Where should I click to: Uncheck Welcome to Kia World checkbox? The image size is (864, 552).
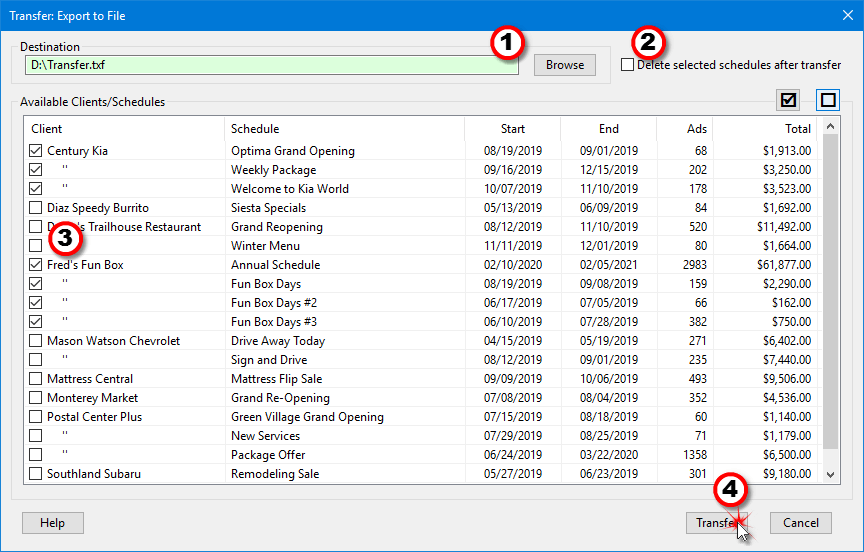(35, 188)
